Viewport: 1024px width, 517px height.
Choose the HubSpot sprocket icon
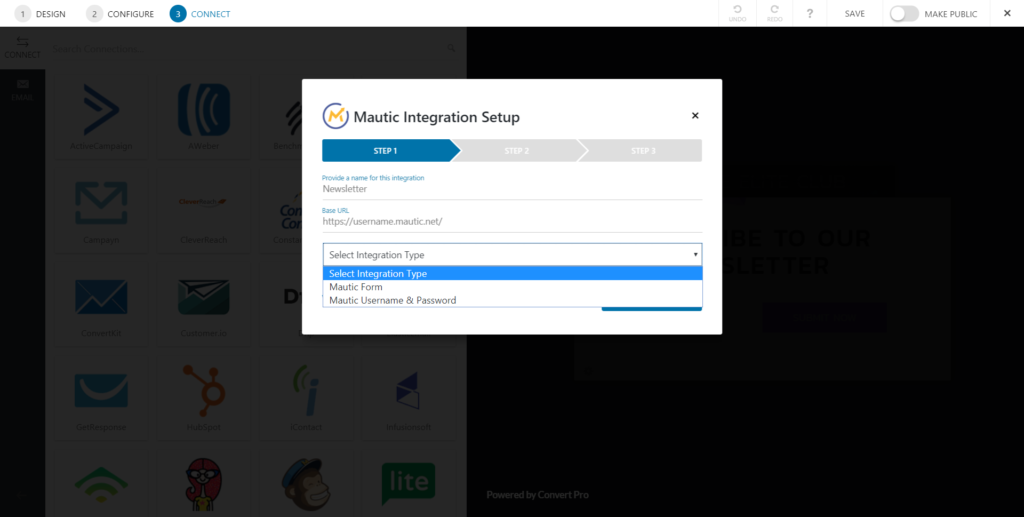(x=204, y=390)
